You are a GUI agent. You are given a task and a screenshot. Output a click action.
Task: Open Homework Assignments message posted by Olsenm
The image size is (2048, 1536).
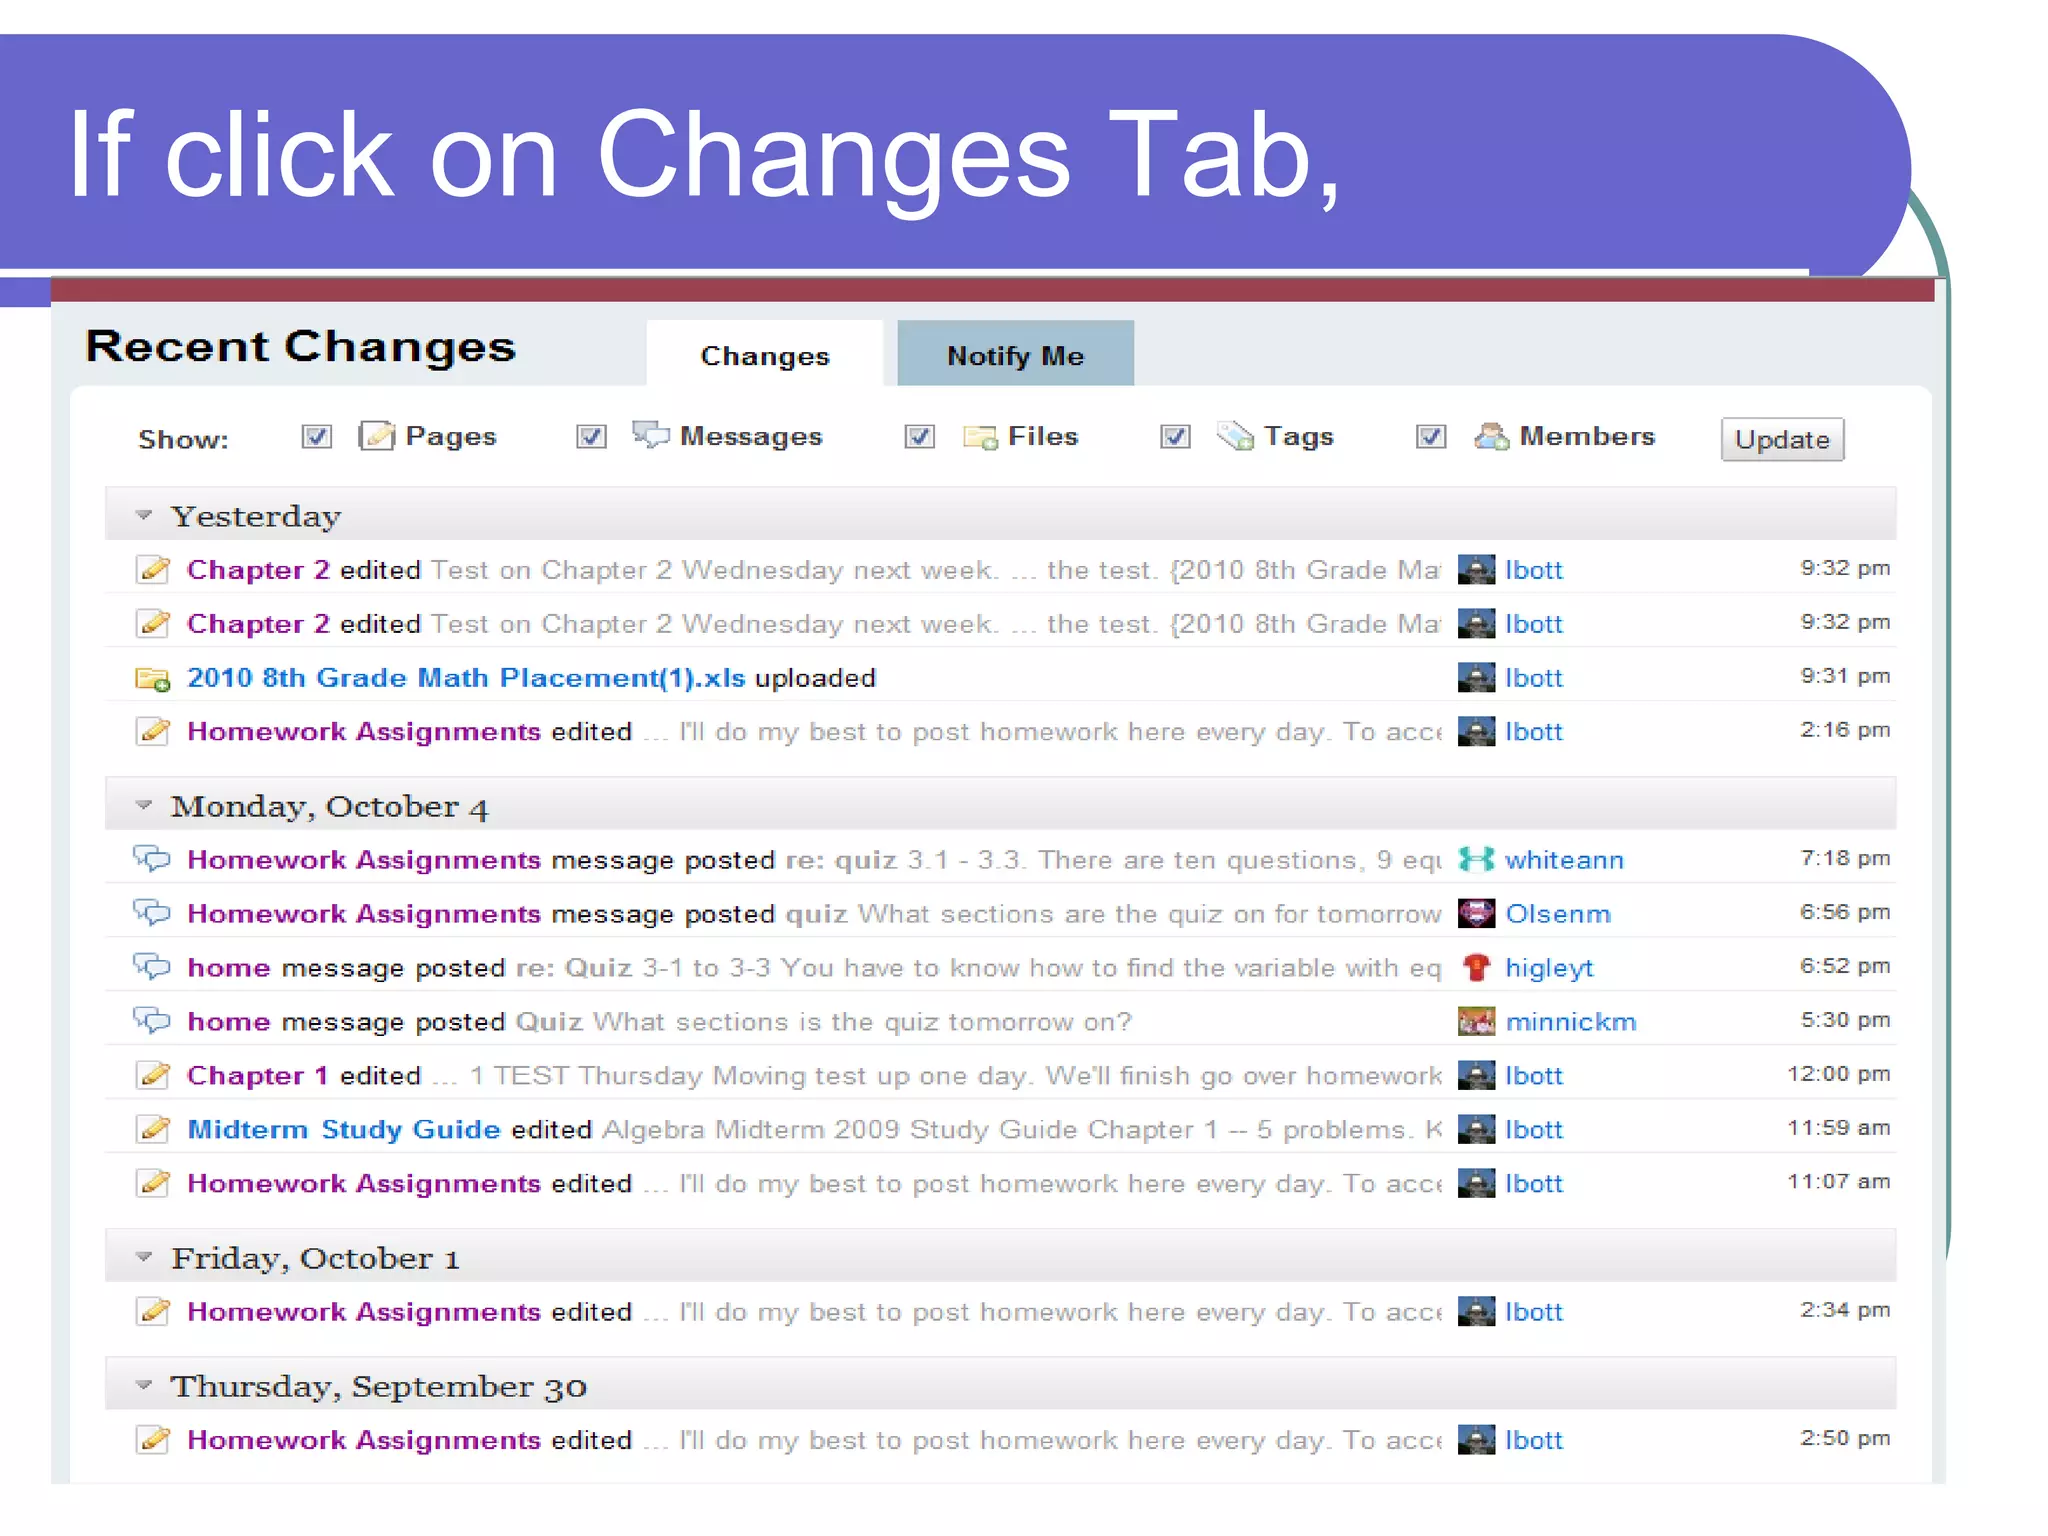click(x=364, y=914)
